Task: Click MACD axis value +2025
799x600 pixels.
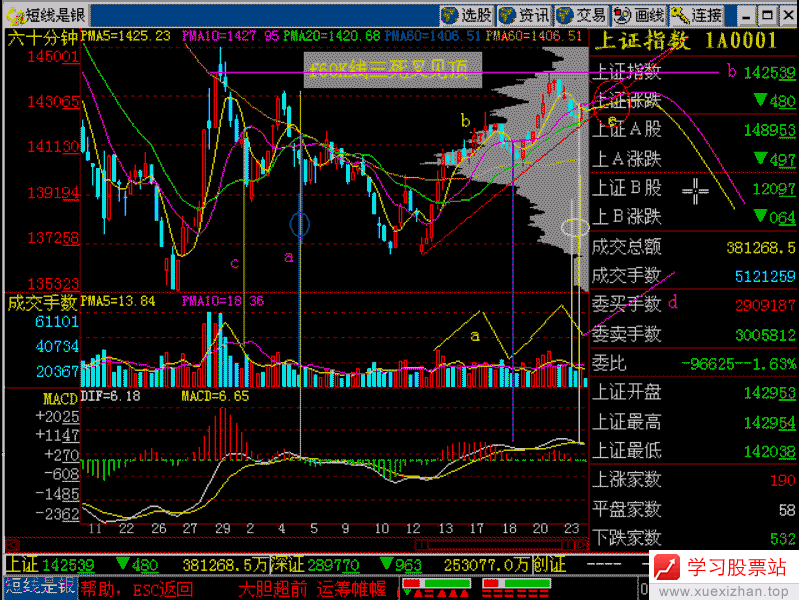Action: pyautogui.click(x=57, y=416)
